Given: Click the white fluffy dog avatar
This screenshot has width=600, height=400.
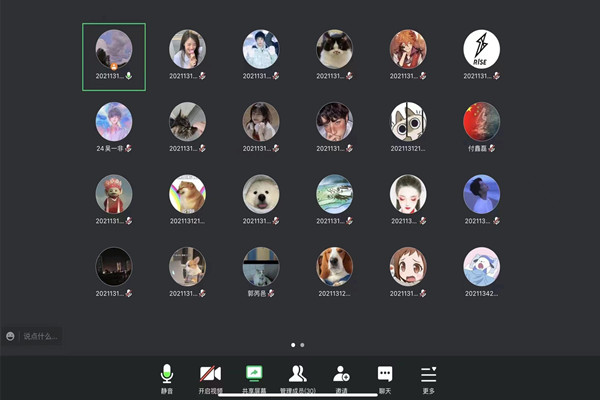Looking at the screenshot, I should [261, 194].
